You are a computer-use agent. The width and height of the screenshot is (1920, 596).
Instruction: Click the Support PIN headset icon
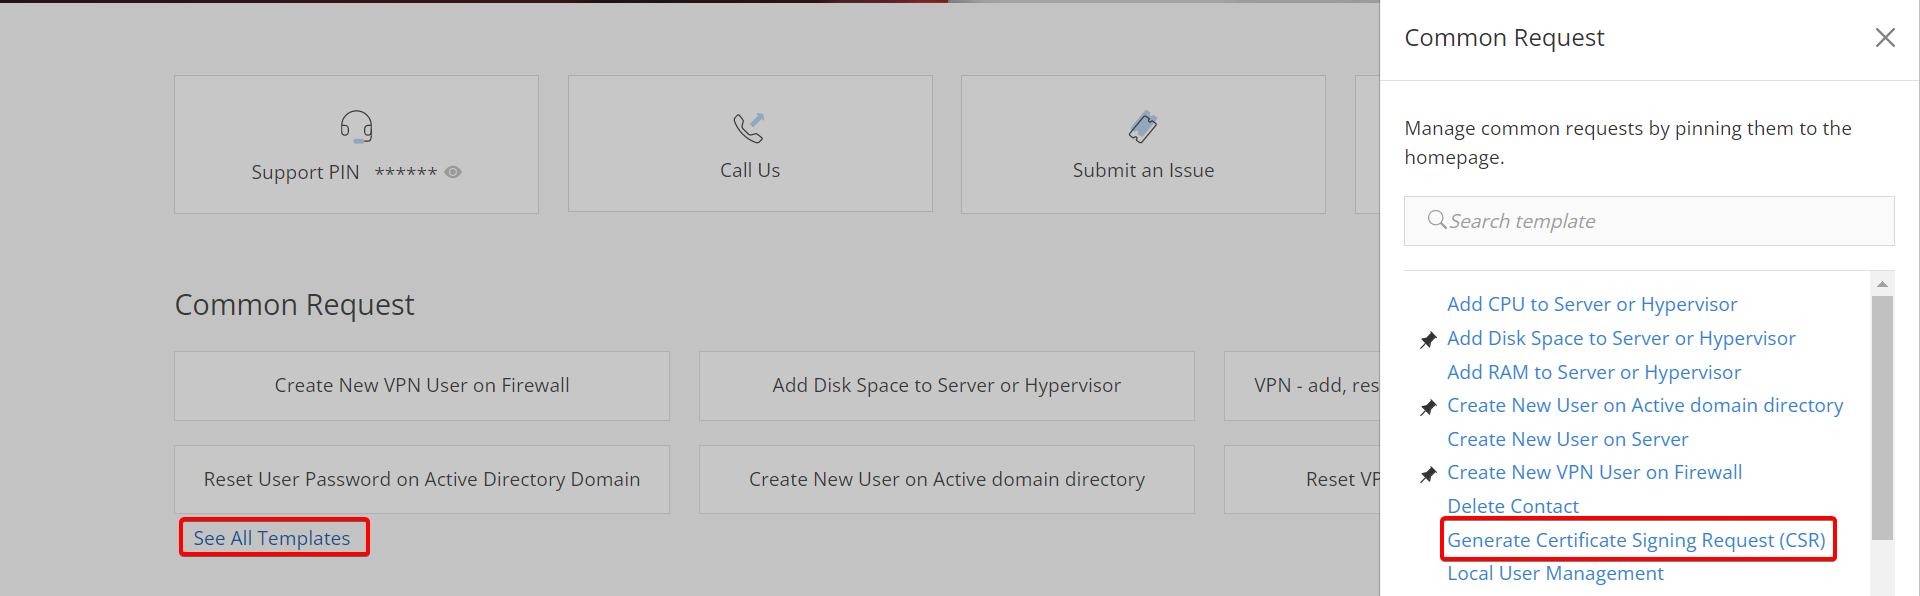356,127
